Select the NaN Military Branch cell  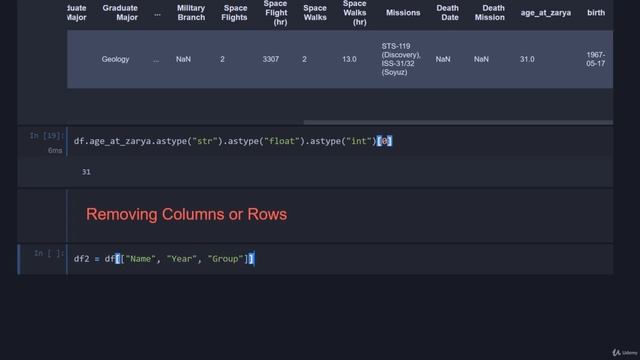(x=183, y=59)
